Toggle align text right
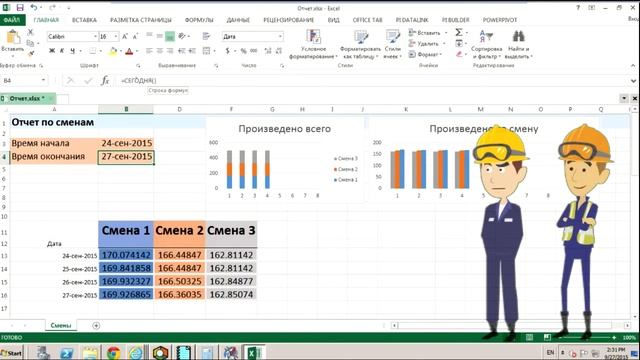This screenshot has height=360, width=640. (170, 51)
